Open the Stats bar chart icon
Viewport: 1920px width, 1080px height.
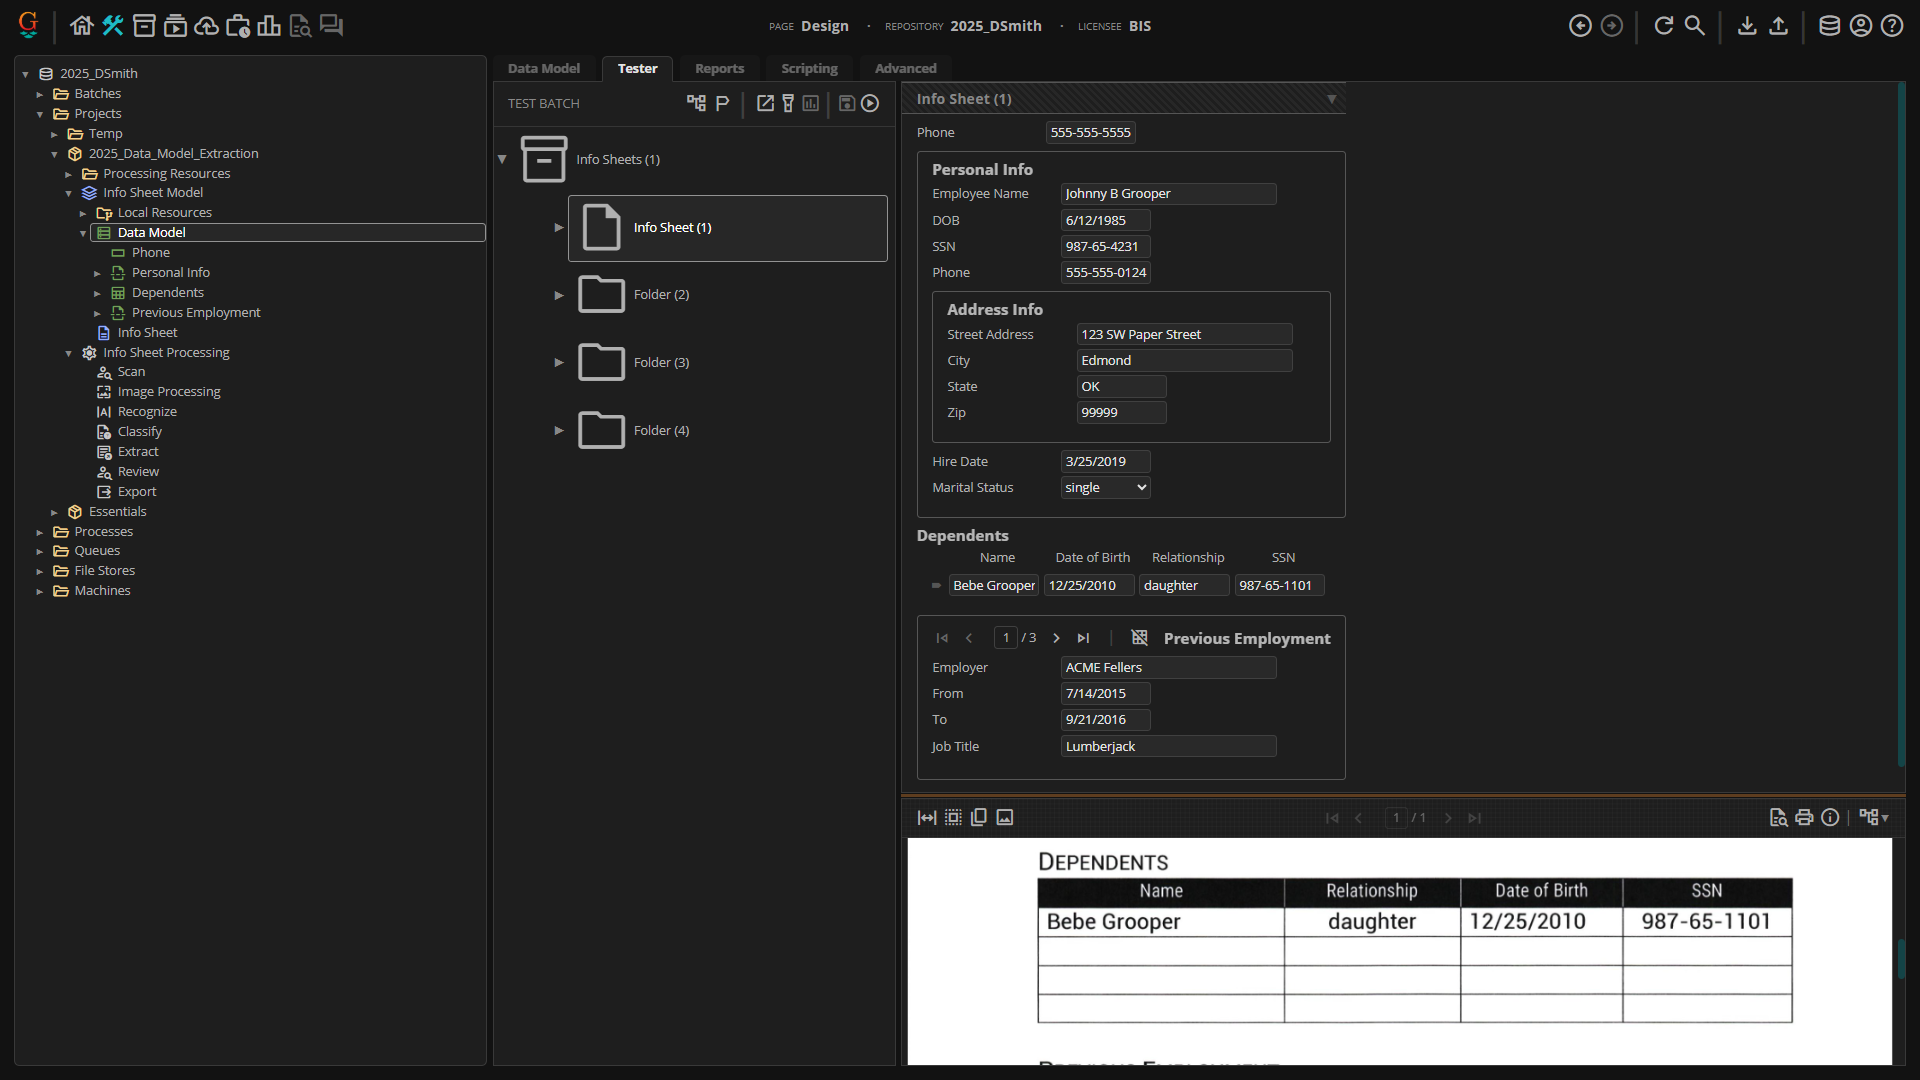268,26
